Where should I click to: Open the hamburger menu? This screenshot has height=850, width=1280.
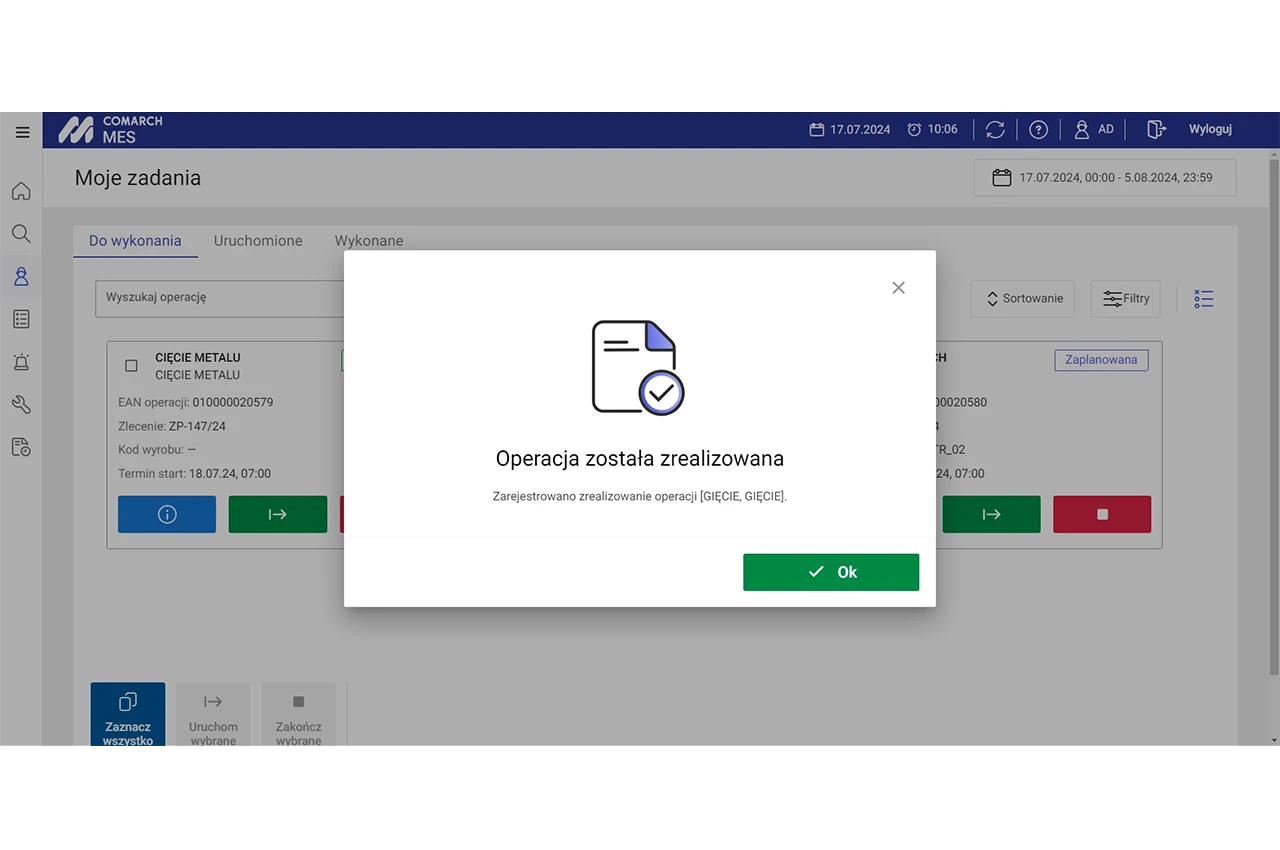click(22, 132)
